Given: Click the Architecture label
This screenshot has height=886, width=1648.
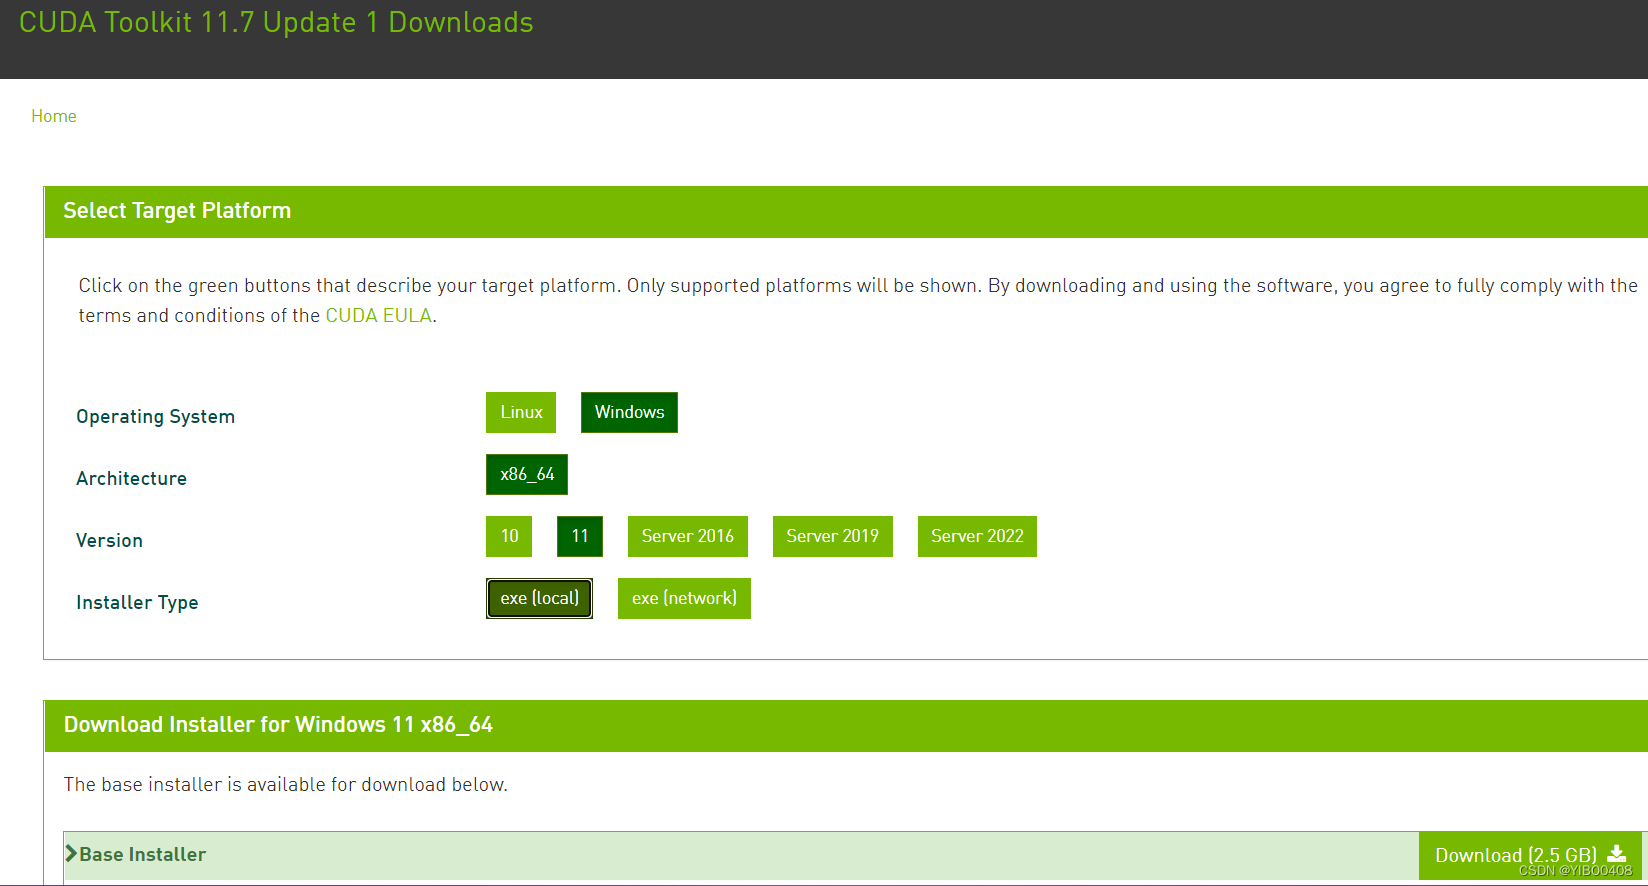Looking at the screenshot, I should (x=131, y=479).
